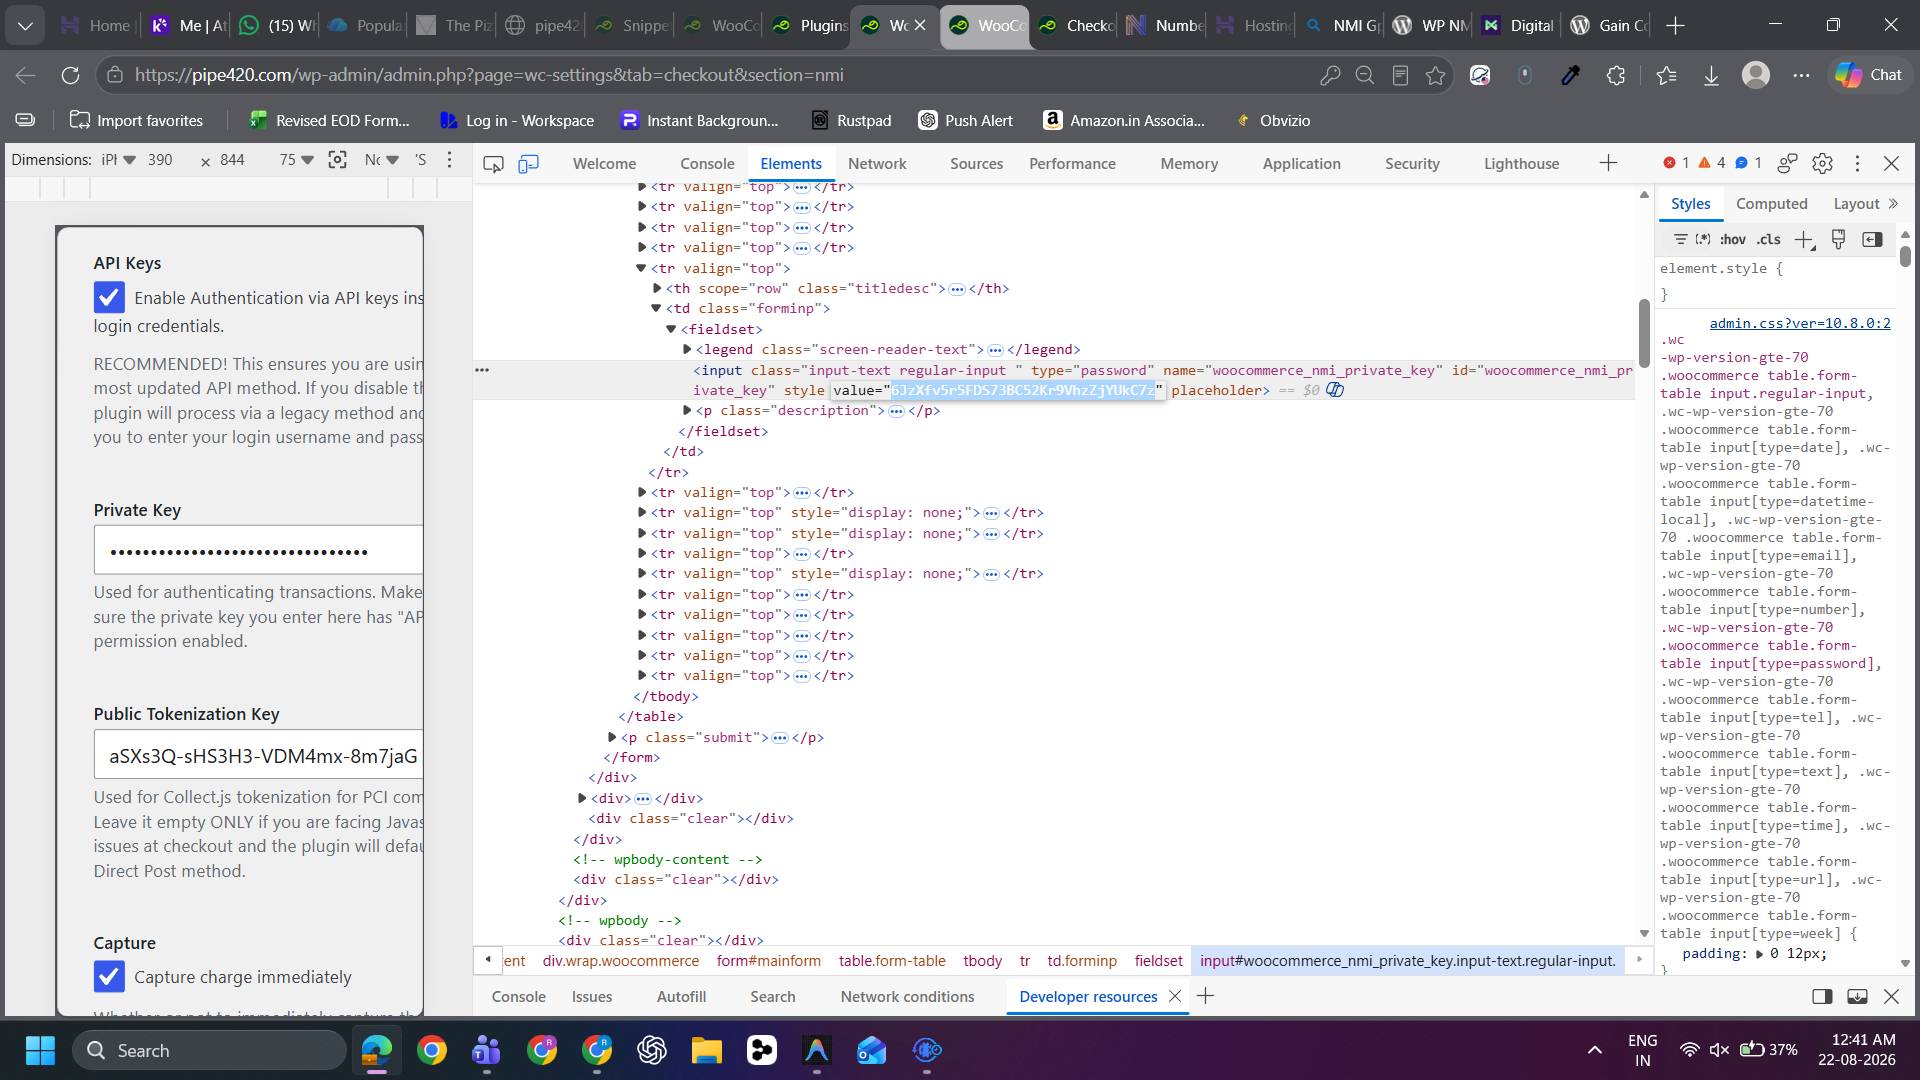This screenshot has height=1080, width=1920.
Task: Open File Explorer from taskbar
Action: tap(706, 1050)
